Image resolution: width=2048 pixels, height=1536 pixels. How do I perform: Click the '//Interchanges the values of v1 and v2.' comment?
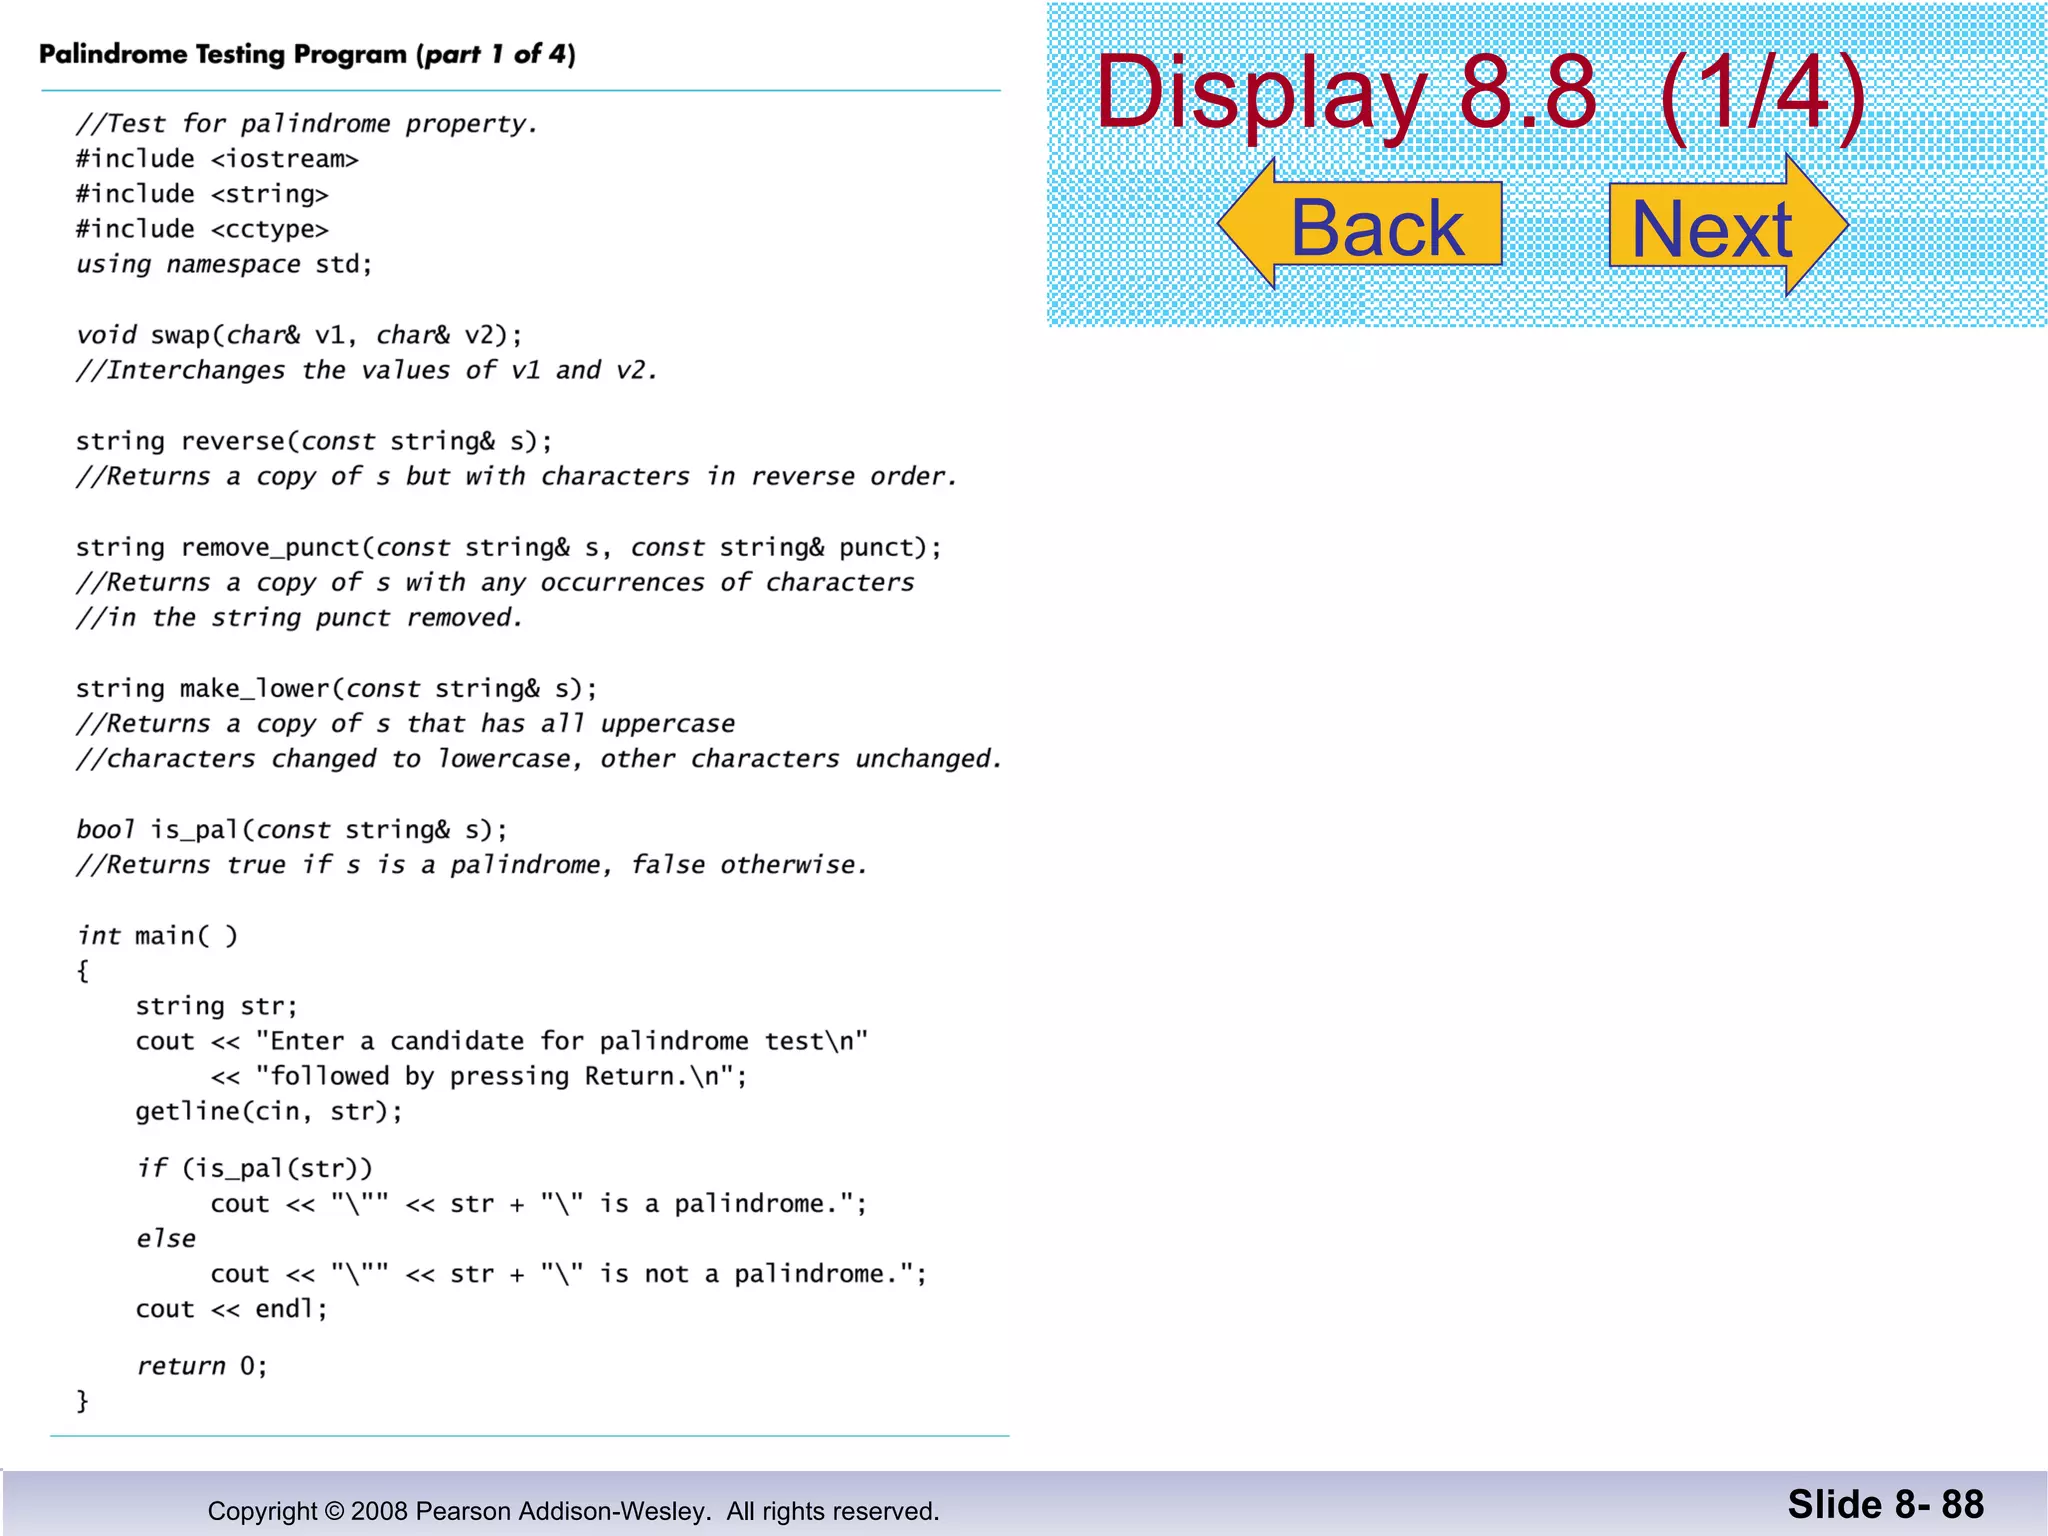(367, 370)
